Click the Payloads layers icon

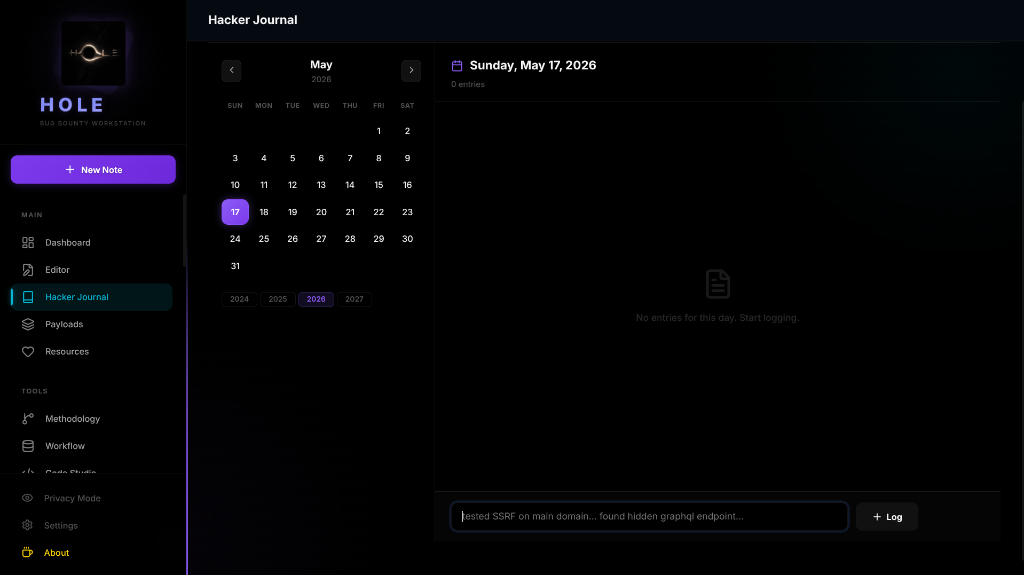(x=28, y=324)
